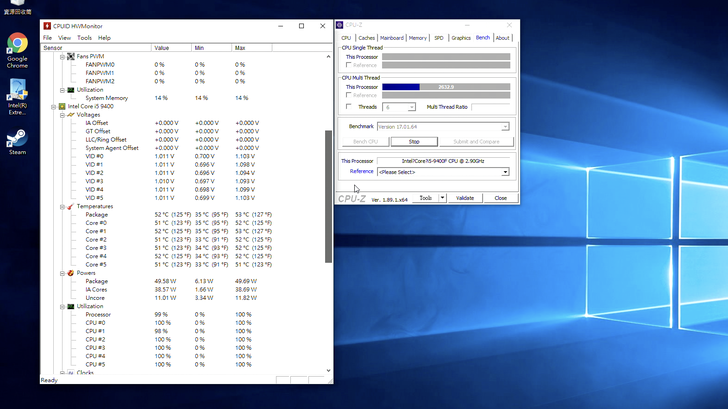Click the Voltages icon in the sensor tree
The image size is (728, 409).
point(70,115)
